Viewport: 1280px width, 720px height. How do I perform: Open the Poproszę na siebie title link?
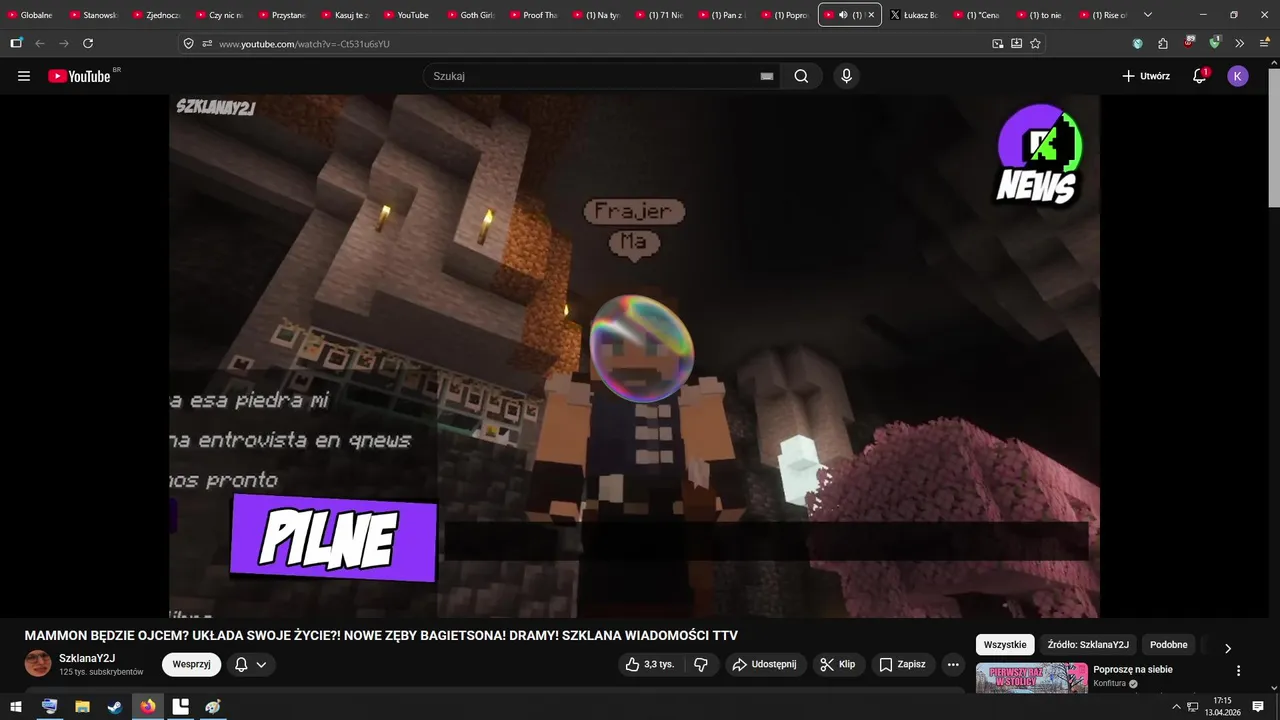click(1133, 669)
